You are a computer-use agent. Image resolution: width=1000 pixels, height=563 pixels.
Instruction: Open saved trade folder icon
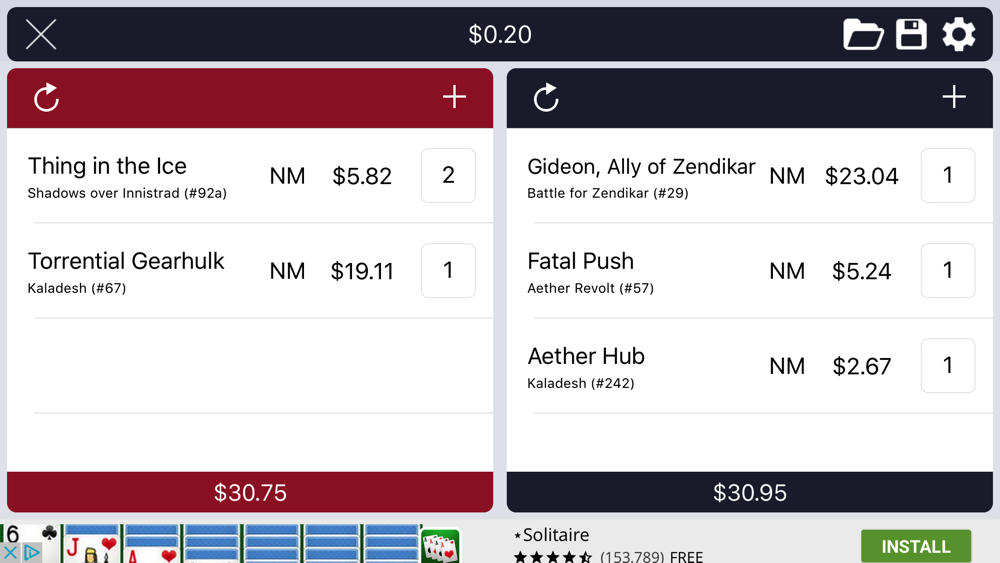click(x=863, y=34)
